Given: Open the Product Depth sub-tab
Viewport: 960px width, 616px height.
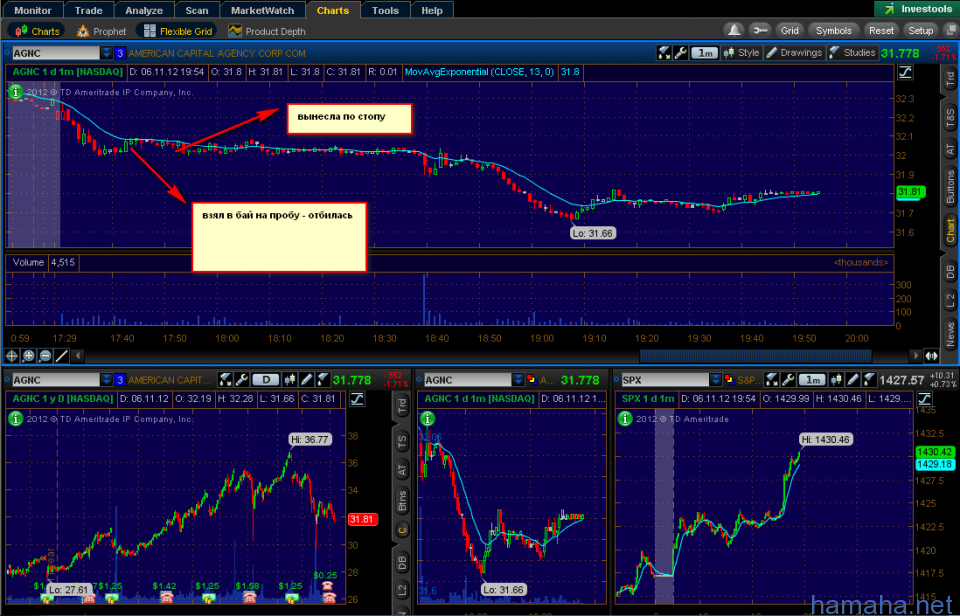Looking at the screenshot, I should coord(266,31).
